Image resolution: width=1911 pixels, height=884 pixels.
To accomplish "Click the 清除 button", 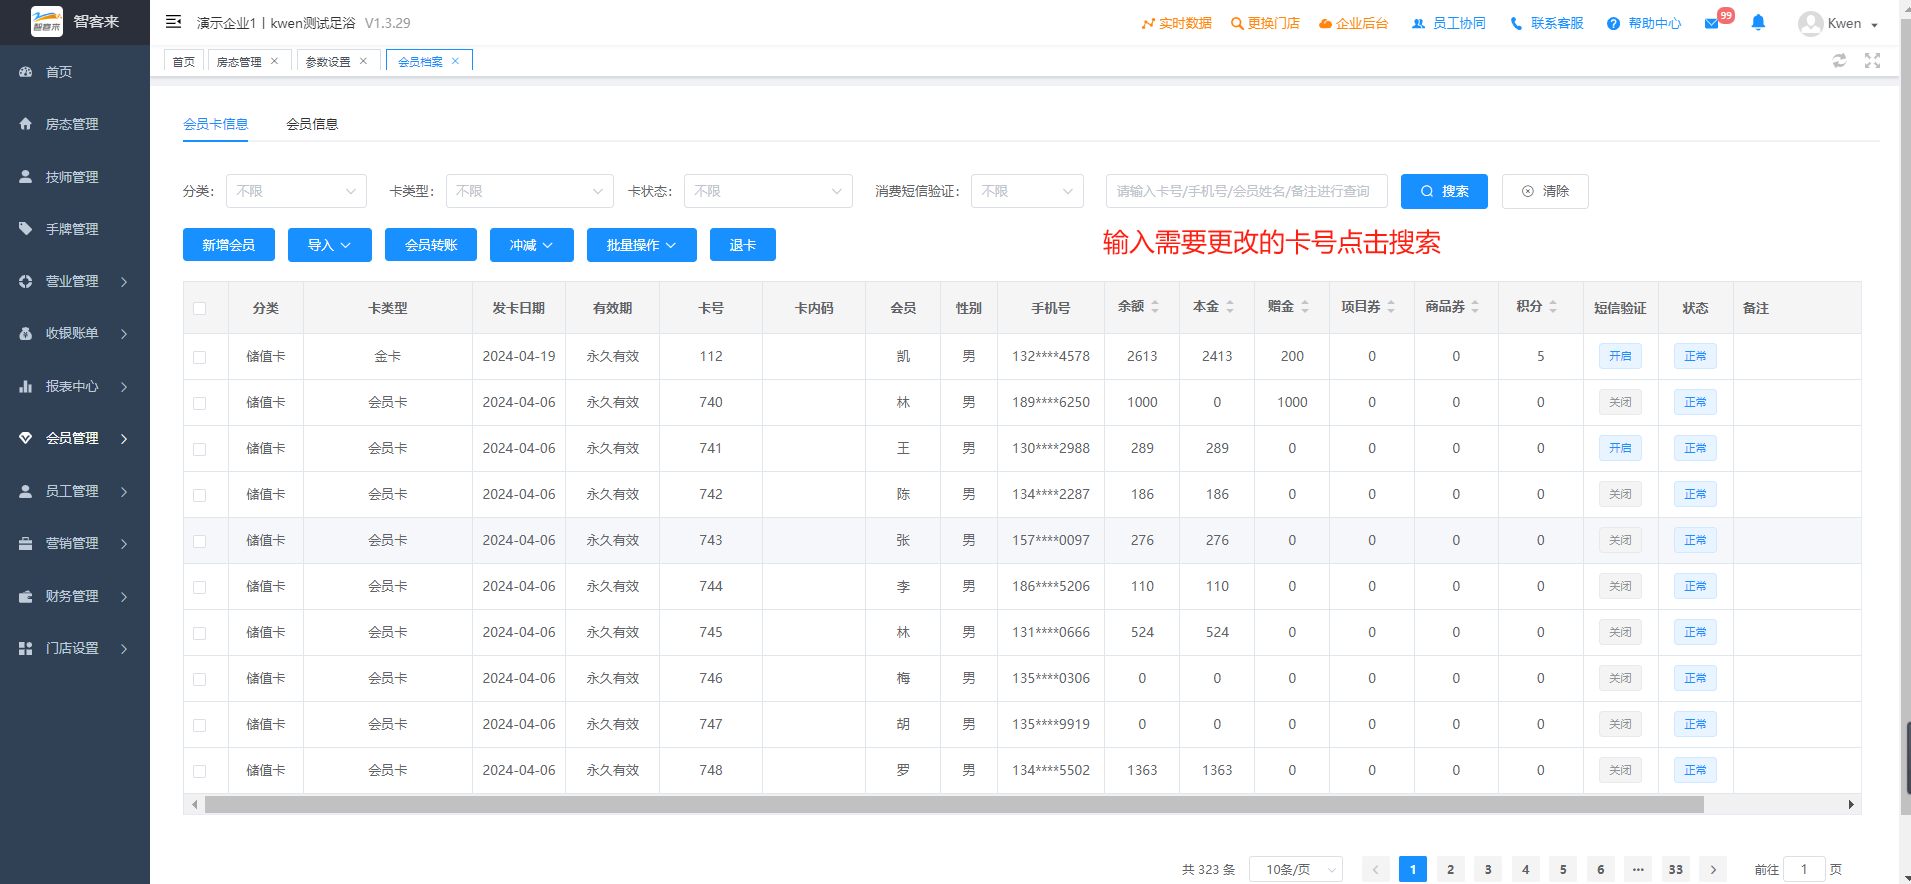I will point(1545,191).
